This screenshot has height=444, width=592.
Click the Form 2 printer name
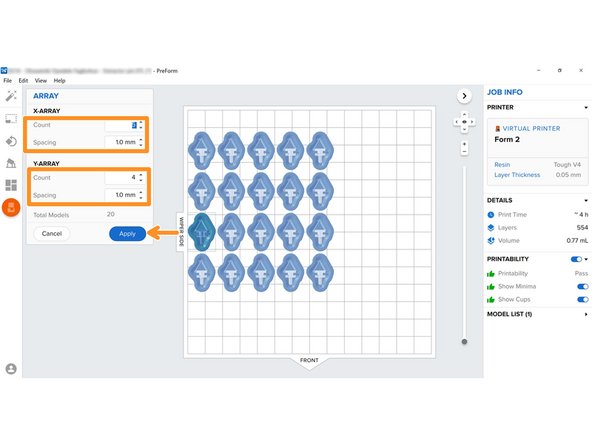pyautogui.click(x=507, y=139)
